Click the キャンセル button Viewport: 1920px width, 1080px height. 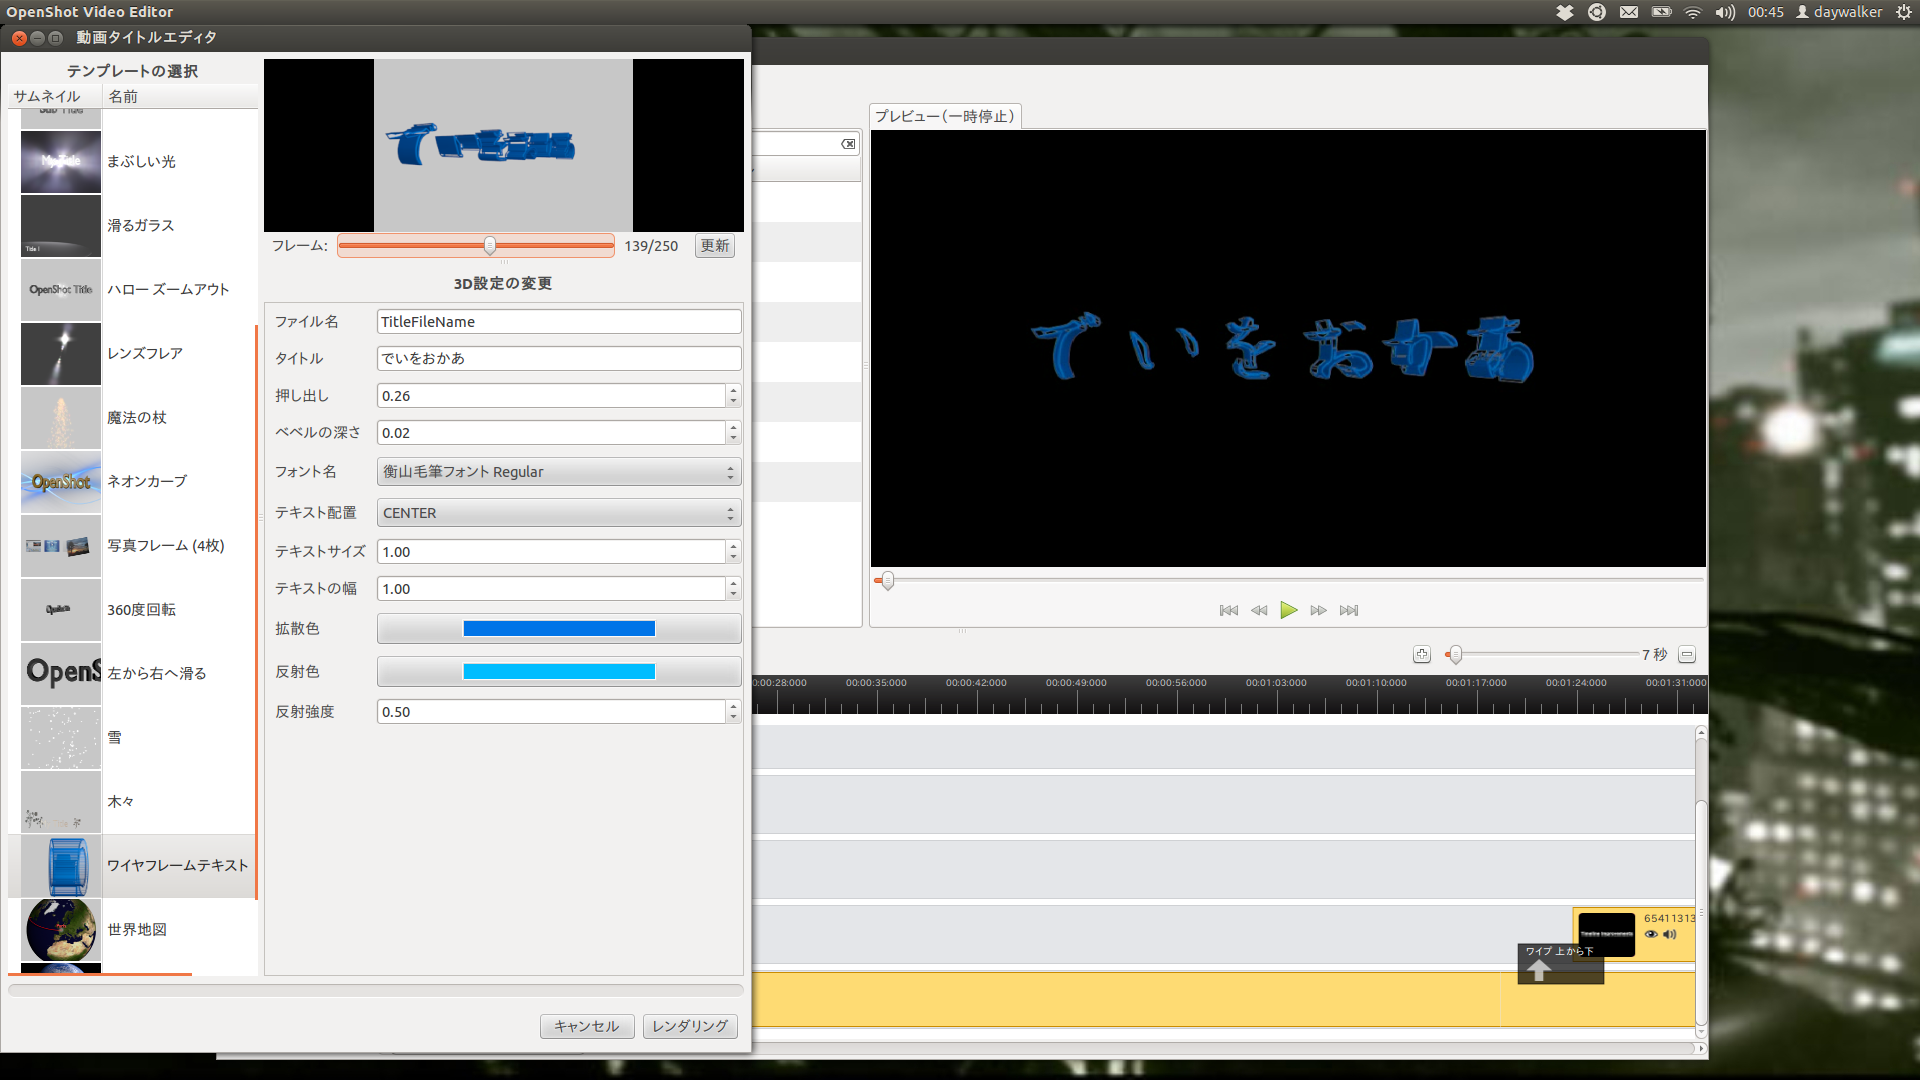(x=585, y=1025)
